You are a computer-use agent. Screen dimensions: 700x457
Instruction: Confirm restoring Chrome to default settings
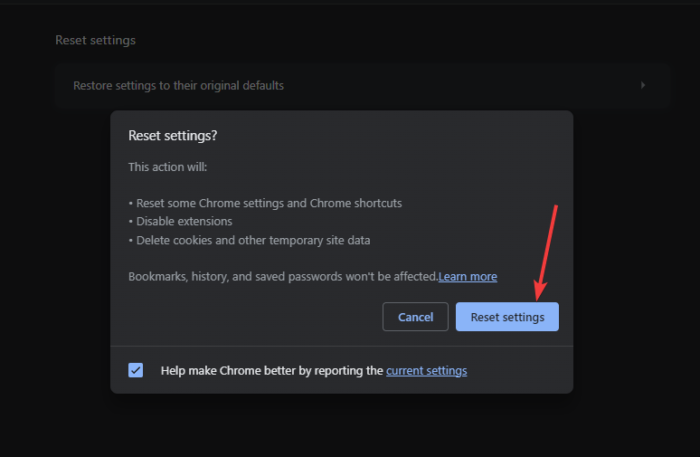point(507,317)
